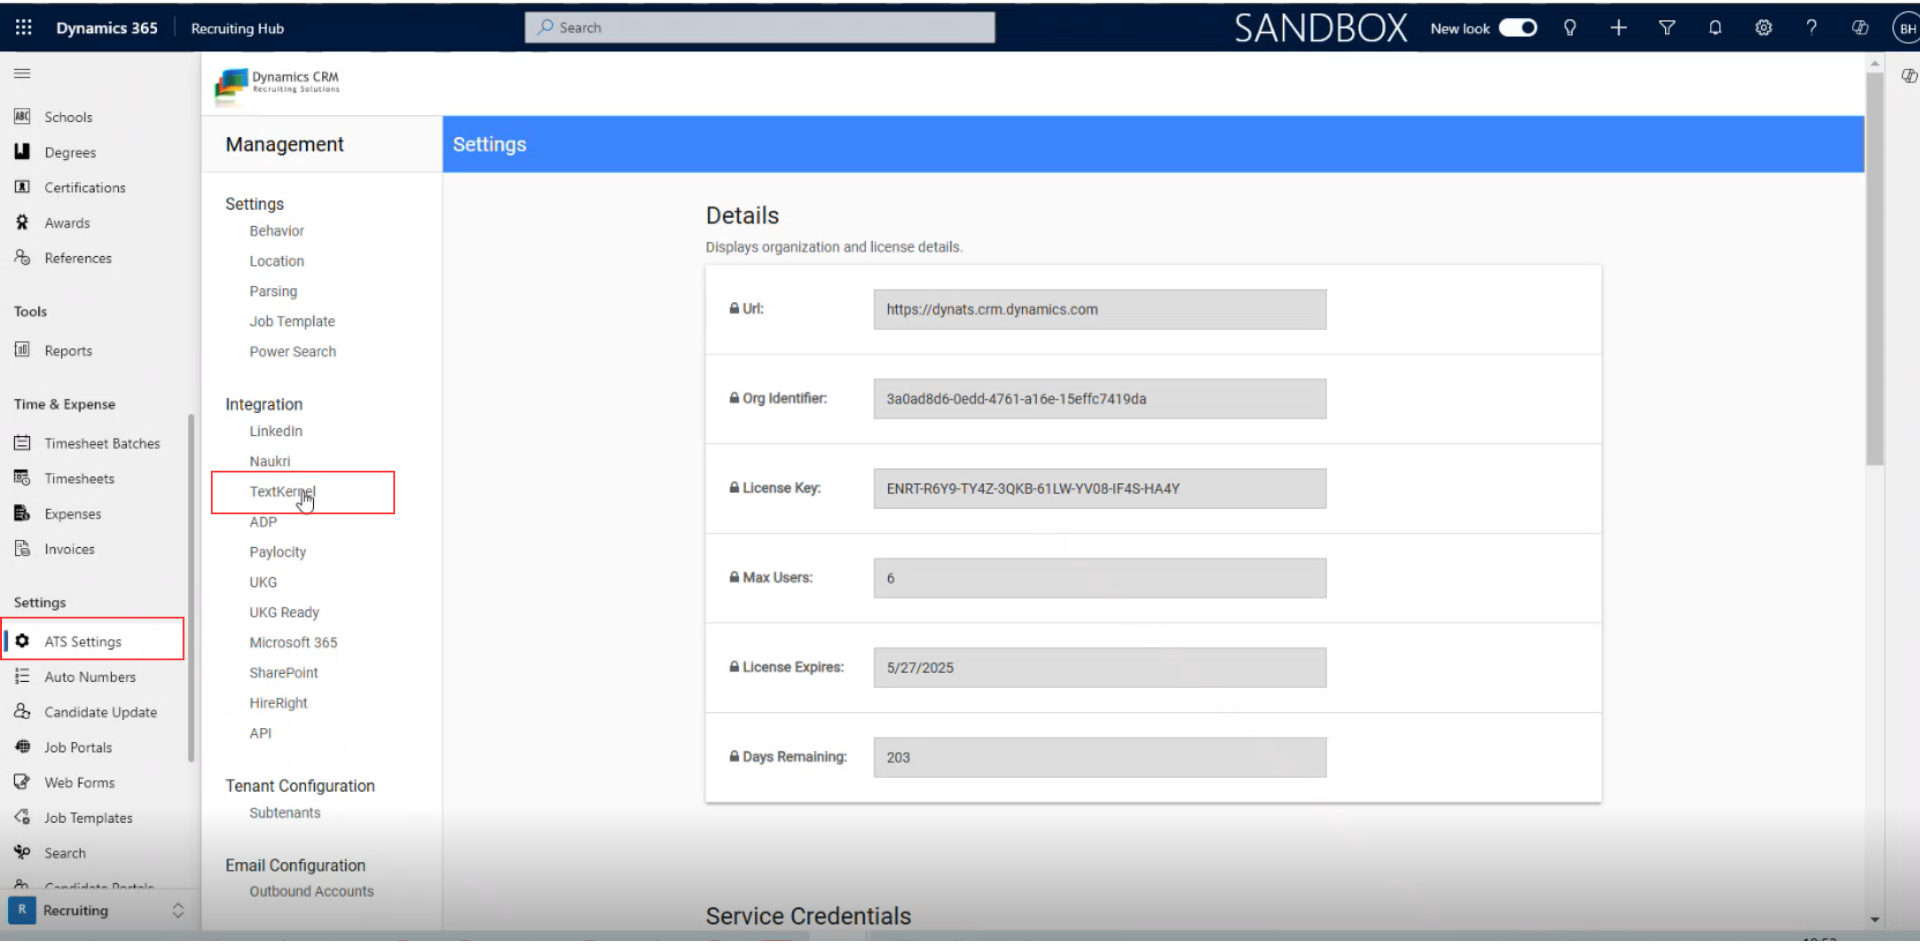Click in the top Search box
Screen dimensions: 1920x945
pos(760,28)
